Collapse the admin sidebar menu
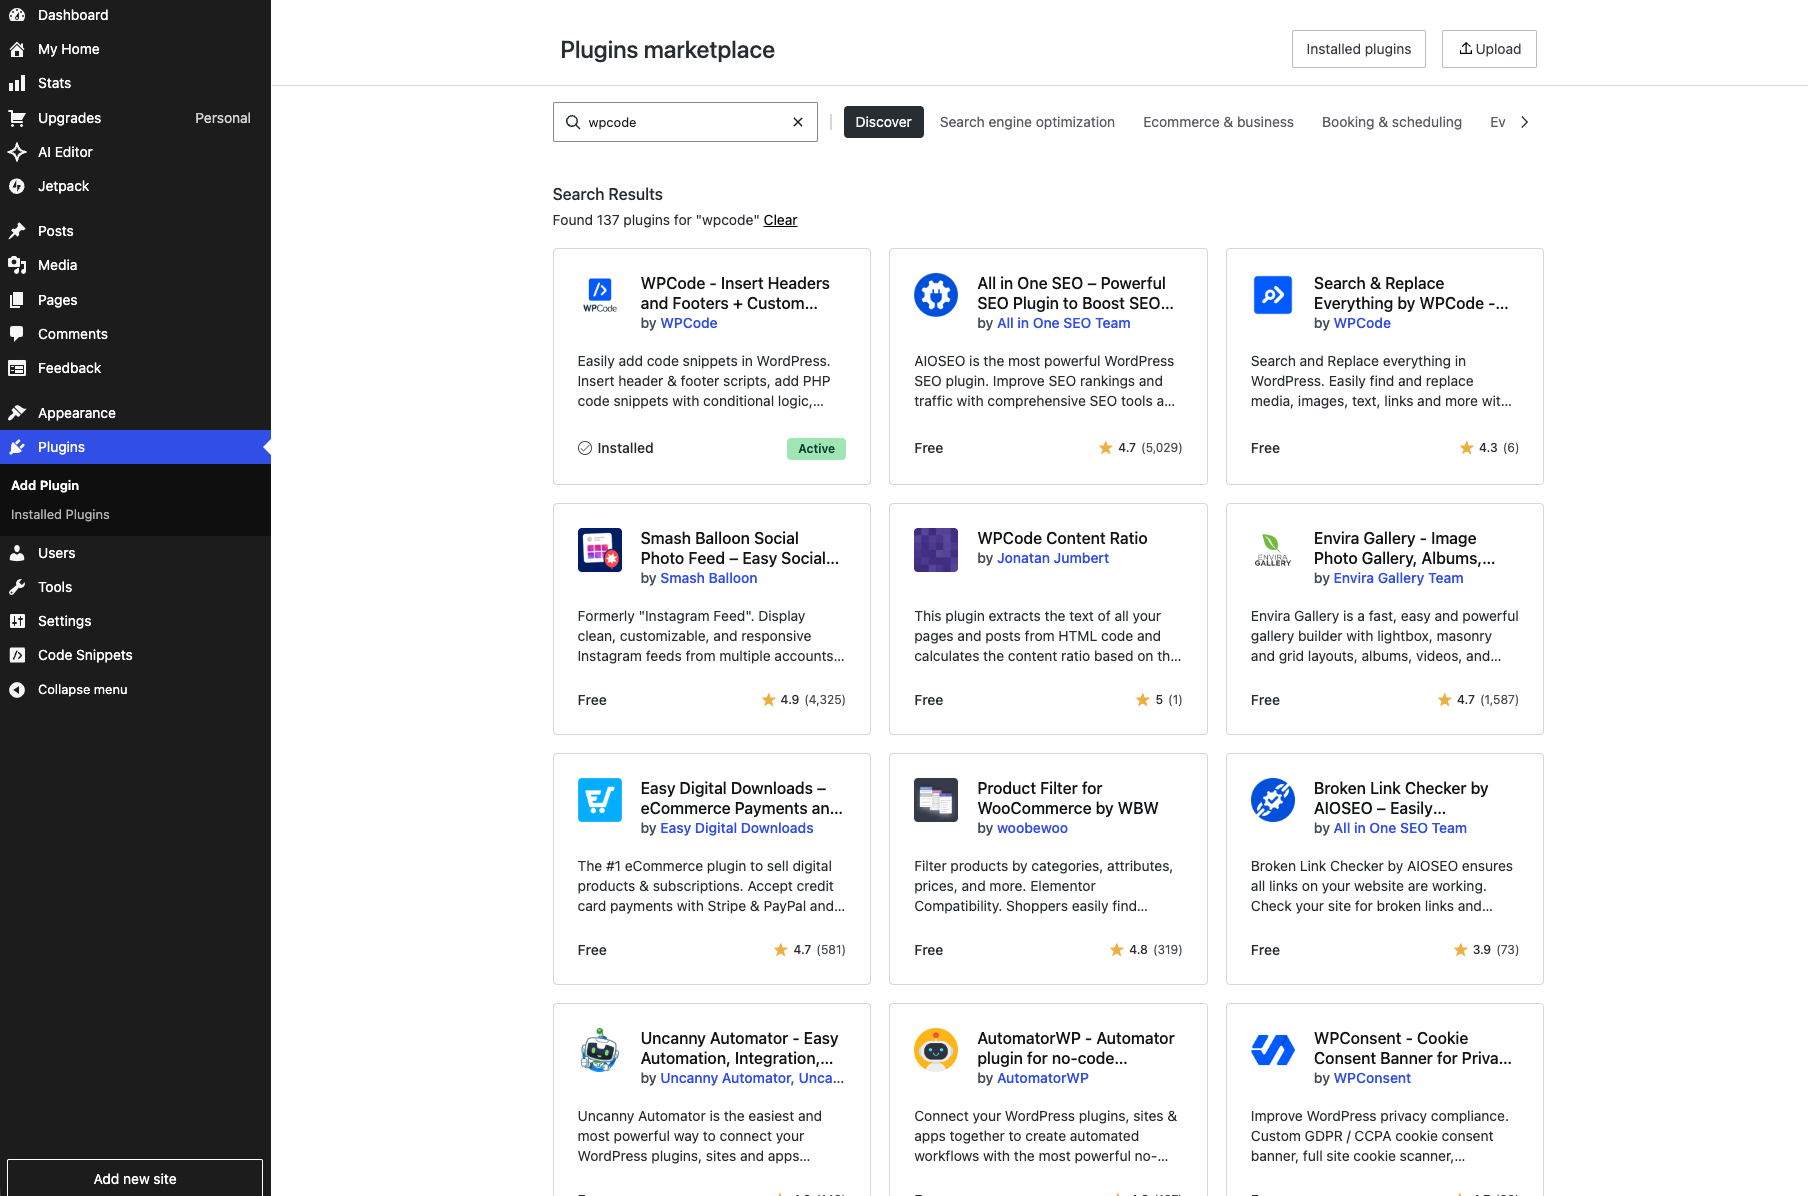 (x=17, y=689)
